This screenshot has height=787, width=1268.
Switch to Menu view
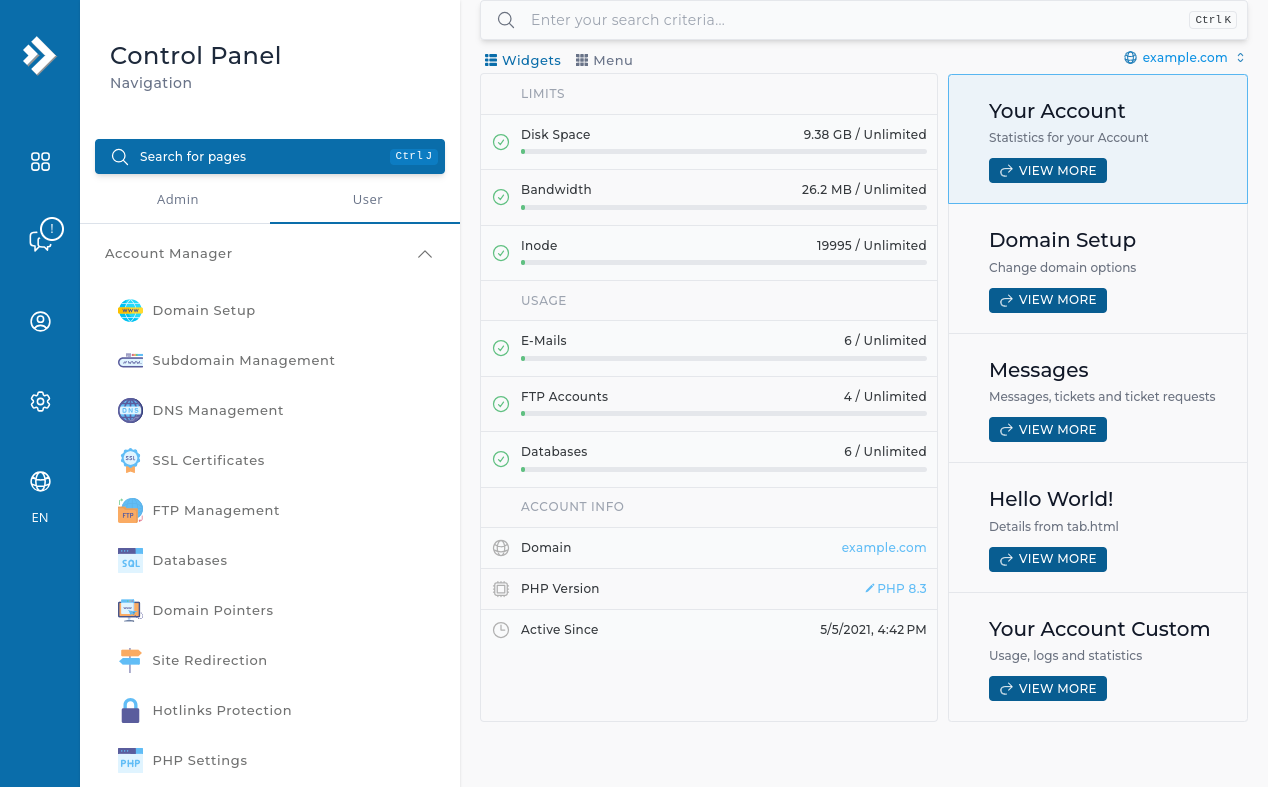(604, 61)
